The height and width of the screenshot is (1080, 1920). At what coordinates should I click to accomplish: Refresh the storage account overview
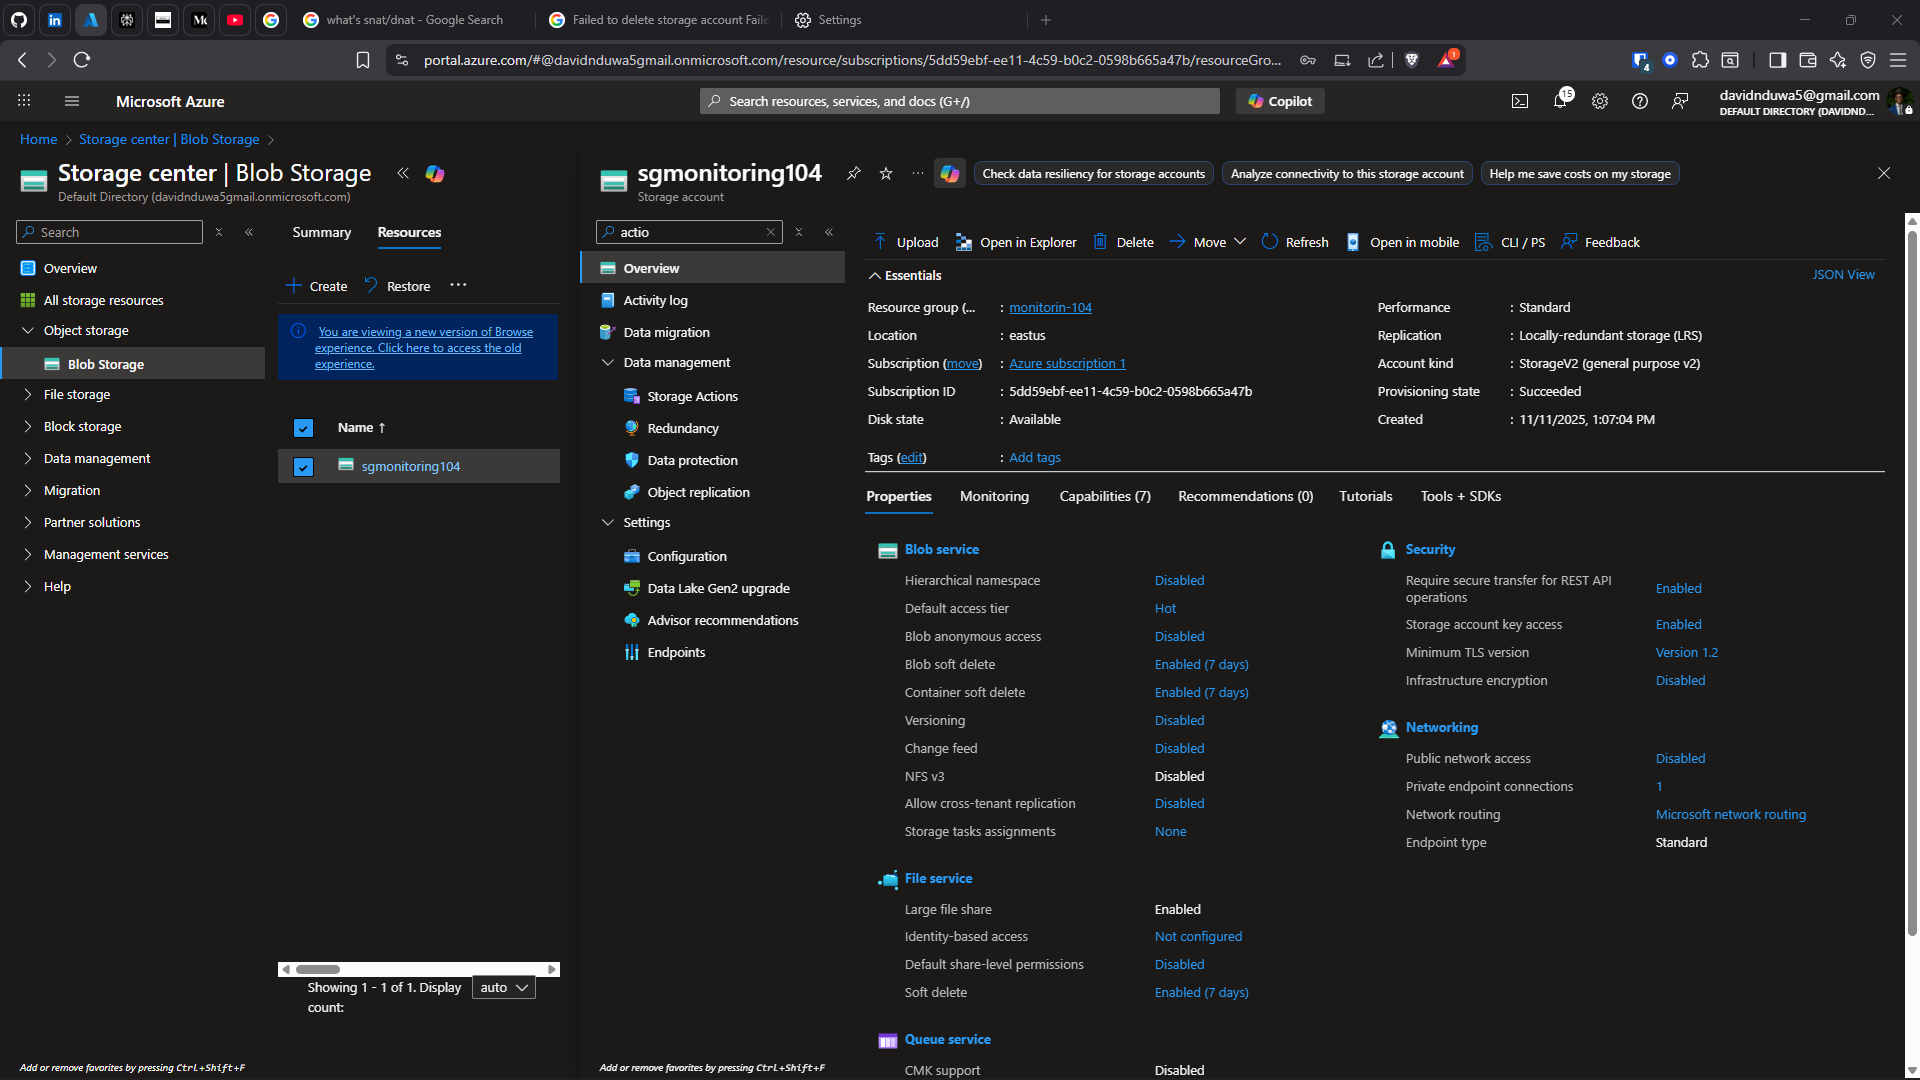point(1295,242)
